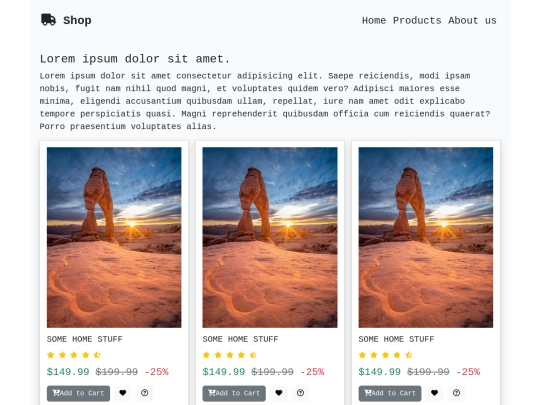The width and height of the screenshot is (540, 405).
Task: Click the star rating on first product
Action: [74, 355]
